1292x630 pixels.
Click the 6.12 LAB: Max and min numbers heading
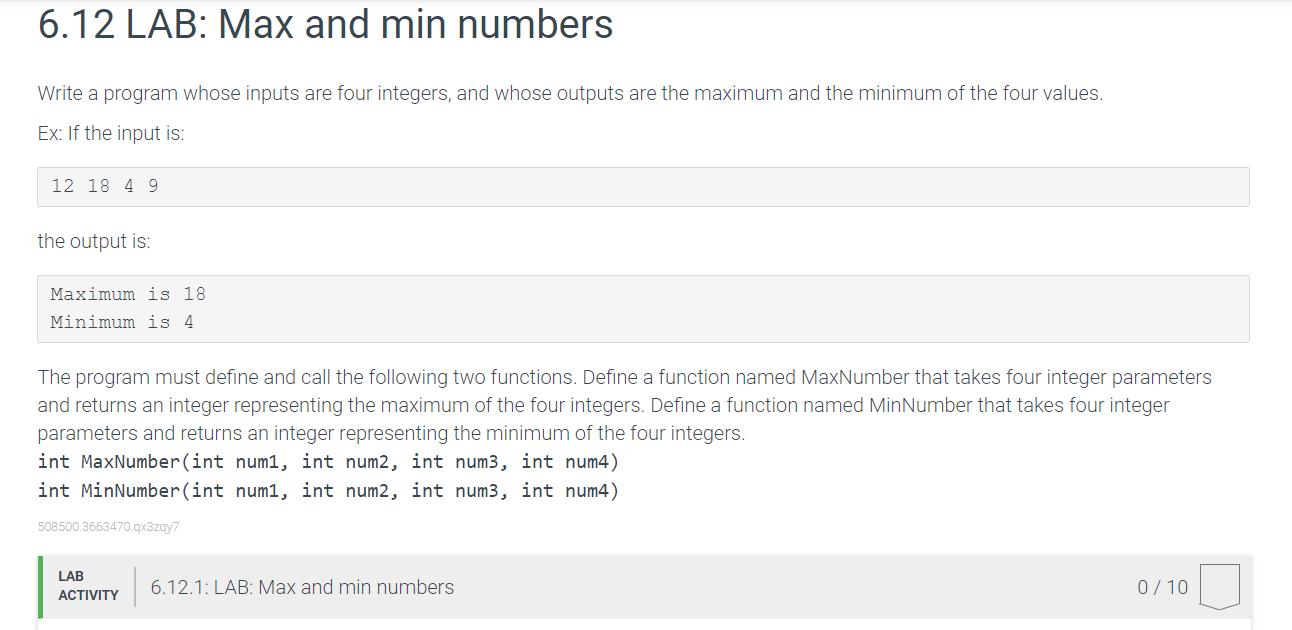coord(324,24)
